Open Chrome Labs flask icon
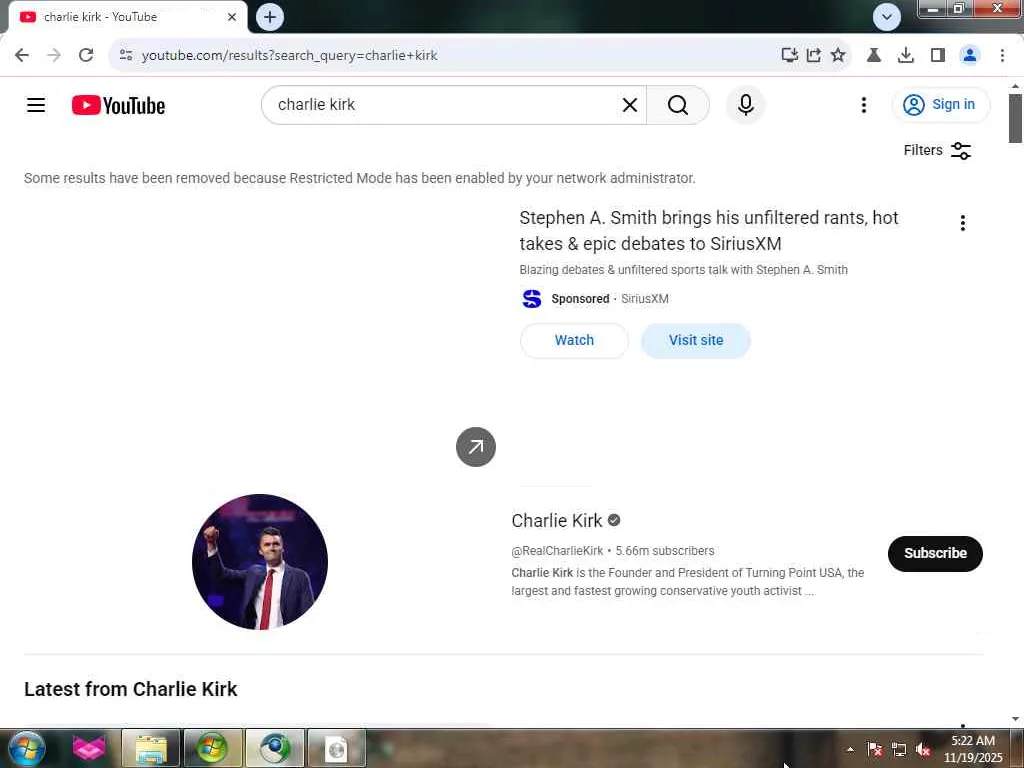1024x768 pixels. point(874,55)
